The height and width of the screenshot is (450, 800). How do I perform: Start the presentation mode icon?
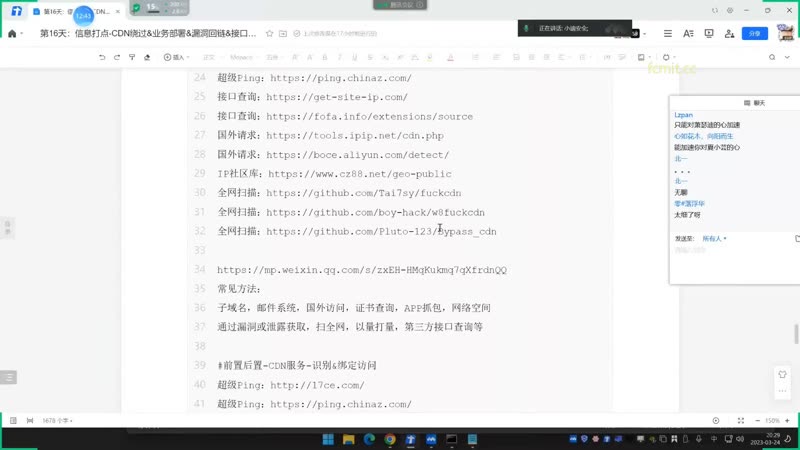pos(709,34)
